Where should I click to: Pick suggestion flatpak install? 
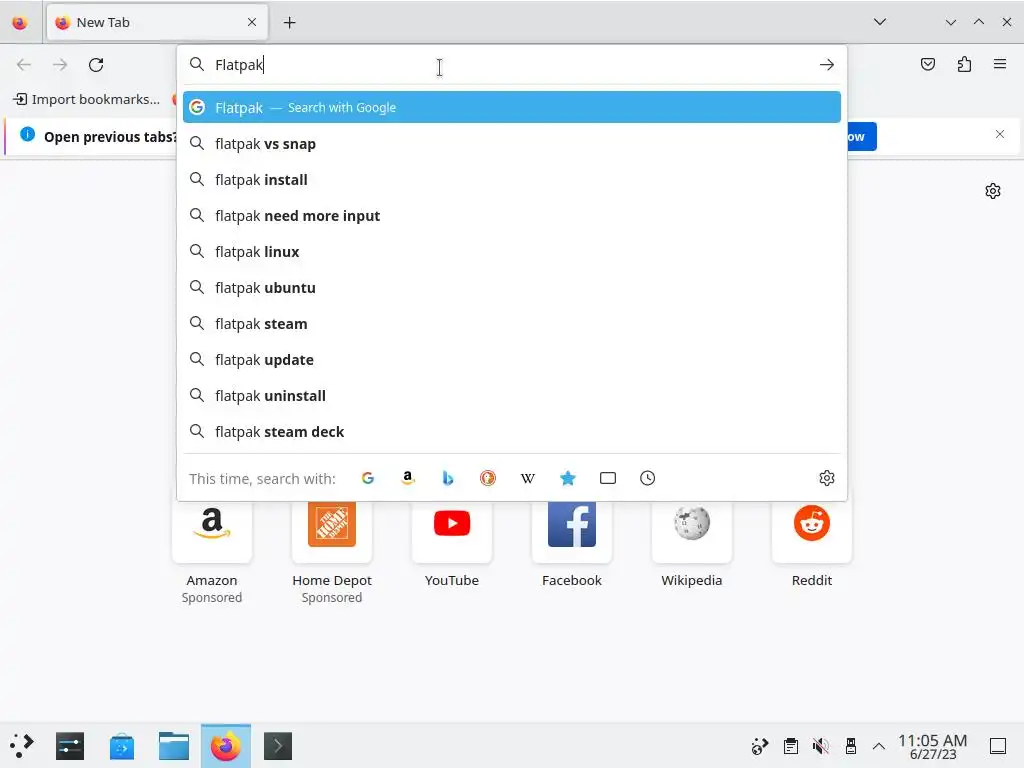tap(512, 180)
